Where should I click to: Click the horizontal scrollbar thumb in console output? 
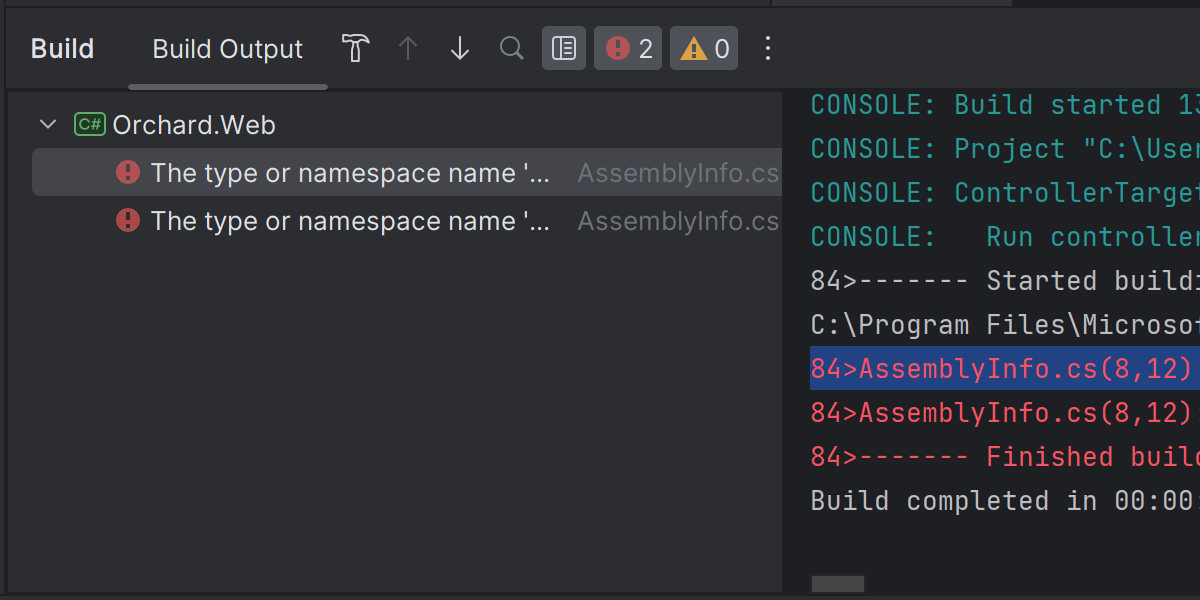coord(838,584)
